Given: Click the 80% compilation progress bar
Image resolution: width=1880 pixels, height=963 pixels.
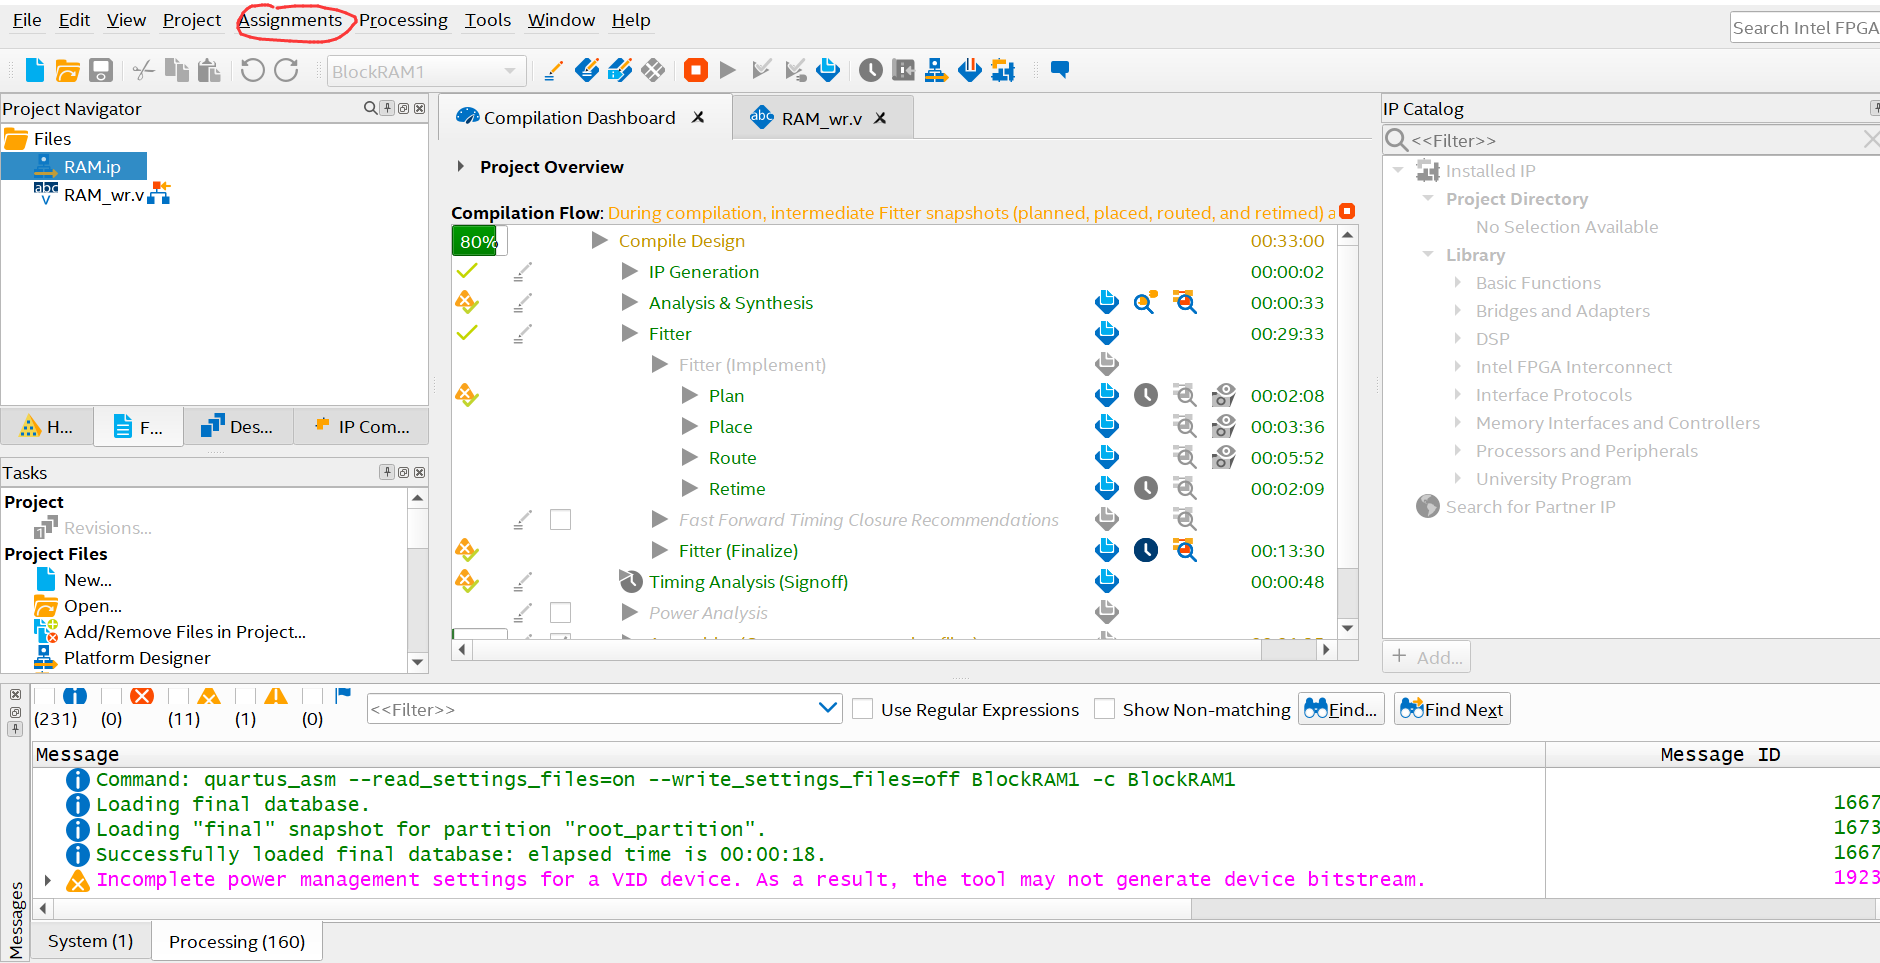Looking at the screenshot, I should click(479, 241).
